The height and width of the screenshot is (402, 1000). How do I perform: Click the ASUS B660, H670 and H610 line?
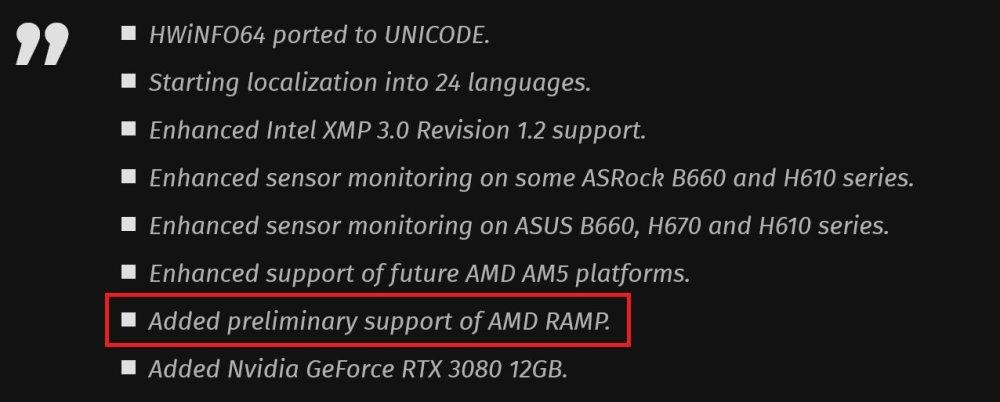(519, 226)
